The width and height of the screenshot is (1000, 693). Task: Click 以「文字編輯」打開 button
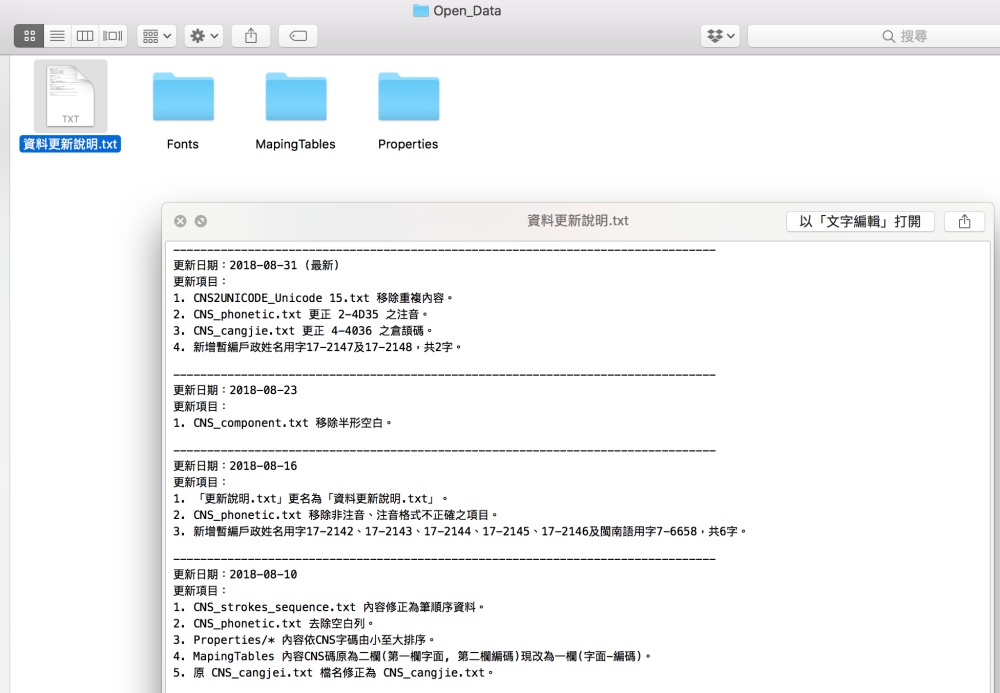coord(860,221)
